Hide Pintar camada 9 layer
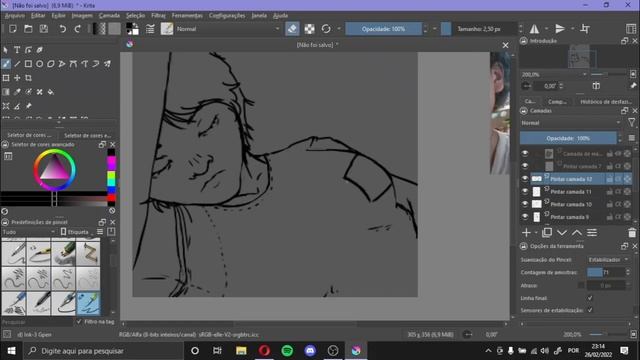Viewport: 640px width, 360px height. pos(525,217)
